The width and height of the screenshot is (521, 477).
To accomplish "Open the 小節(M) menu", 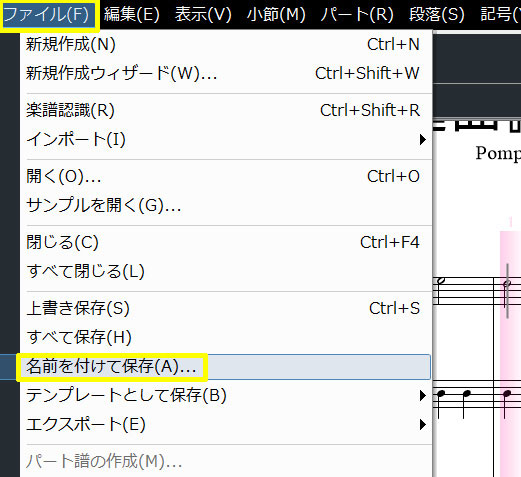I will [276, 14].
